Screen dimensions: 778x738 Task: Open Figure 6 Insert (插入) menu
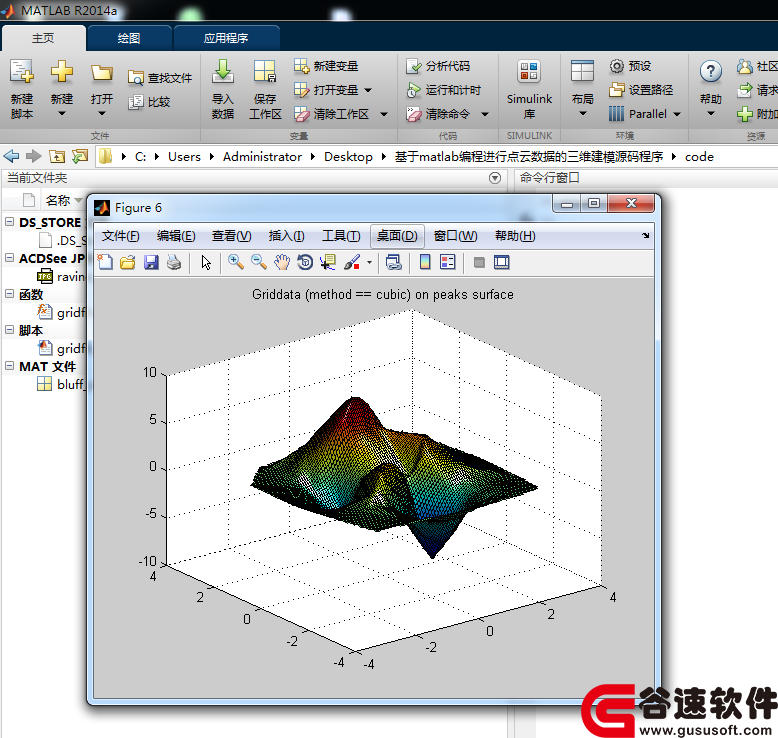(286, 236)
